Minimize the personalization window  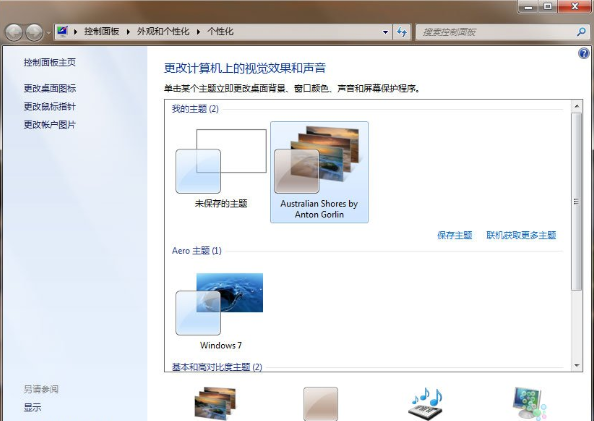[x=529, y=7]
